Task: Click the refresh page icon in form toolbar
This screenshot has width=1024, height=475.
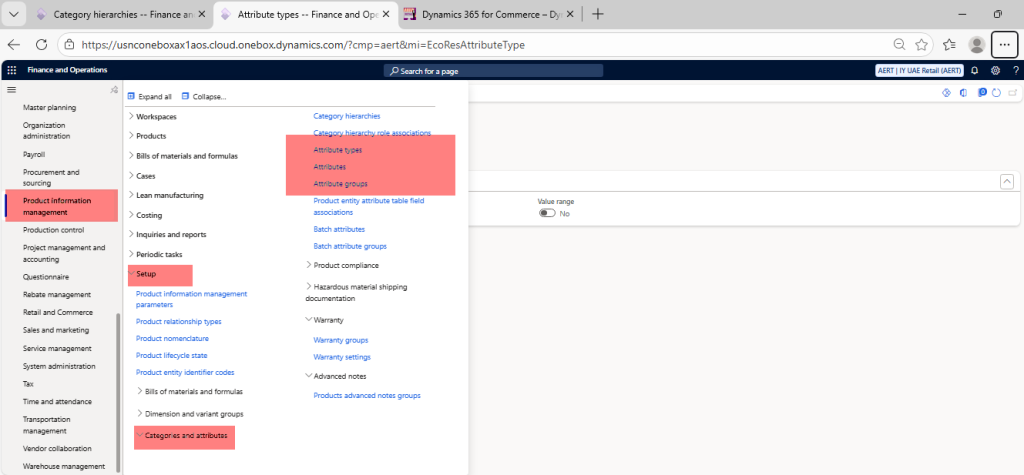Action: [996, 93]
